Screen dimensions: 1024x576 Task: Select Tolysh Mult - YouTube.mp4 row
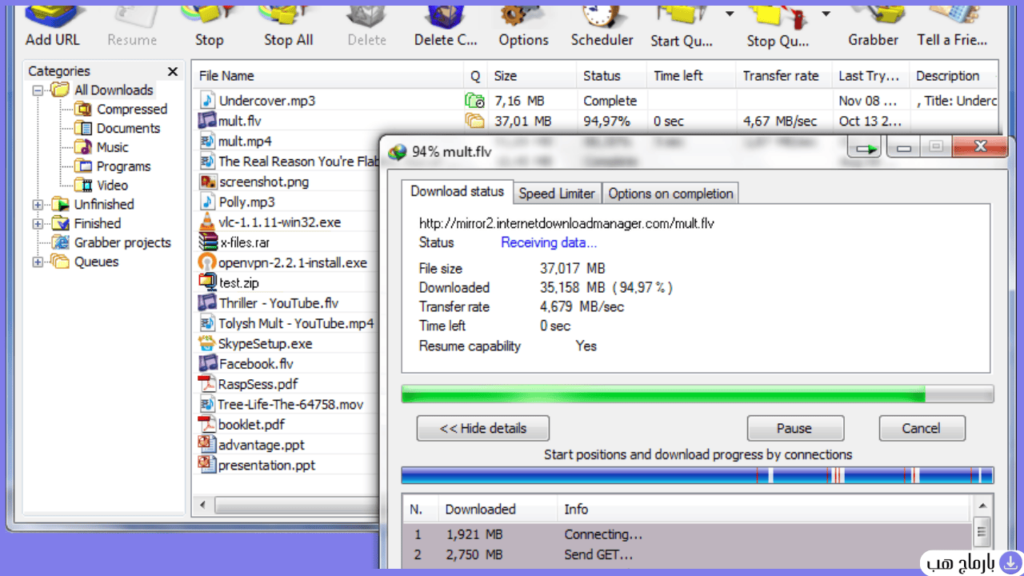coord(296,323)
